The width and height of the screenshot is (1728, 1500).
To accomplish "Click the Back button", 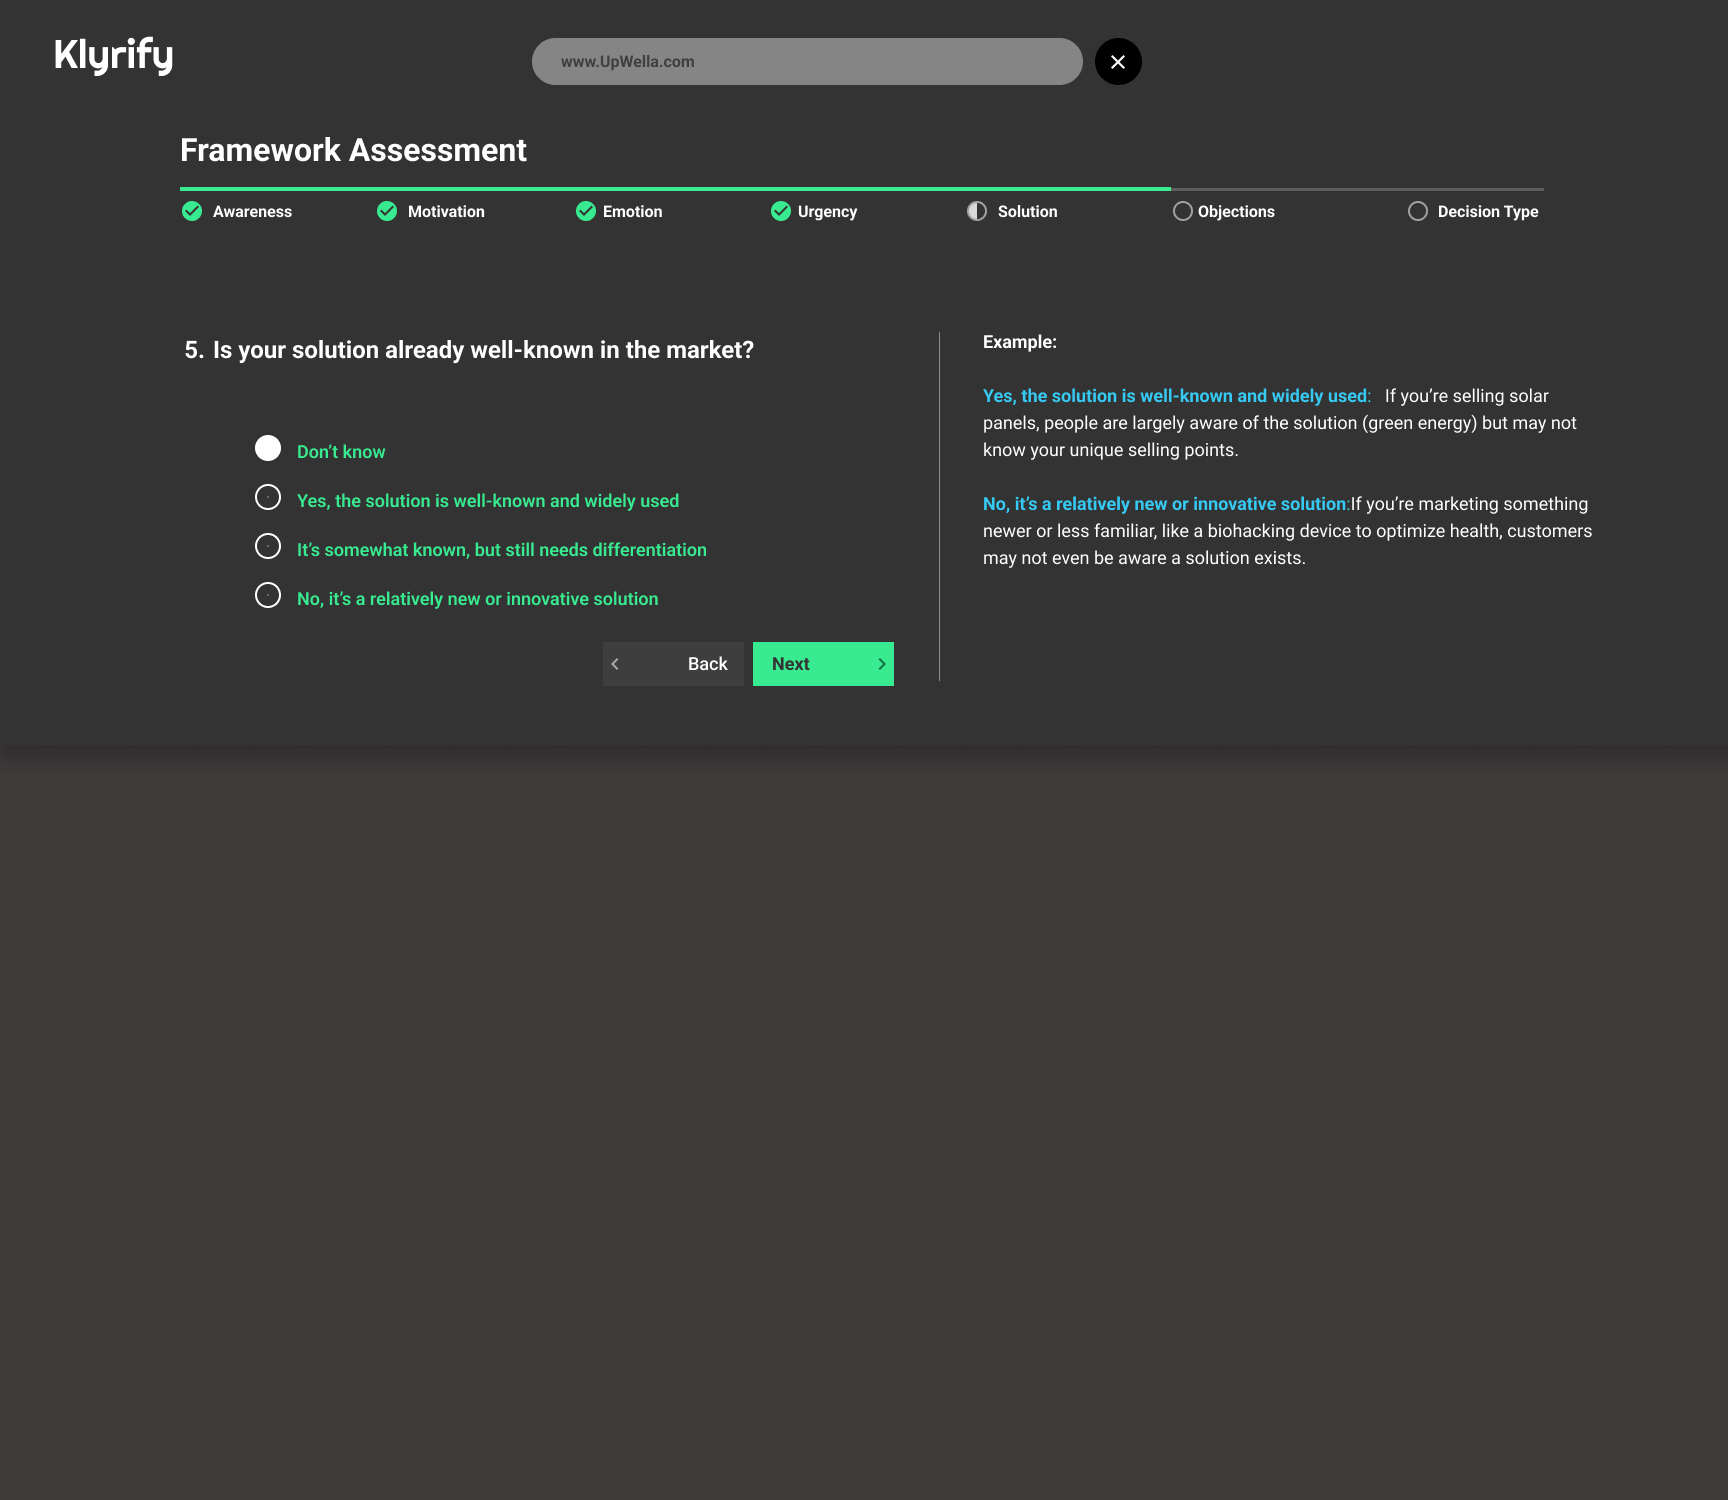I will (673, 664).
